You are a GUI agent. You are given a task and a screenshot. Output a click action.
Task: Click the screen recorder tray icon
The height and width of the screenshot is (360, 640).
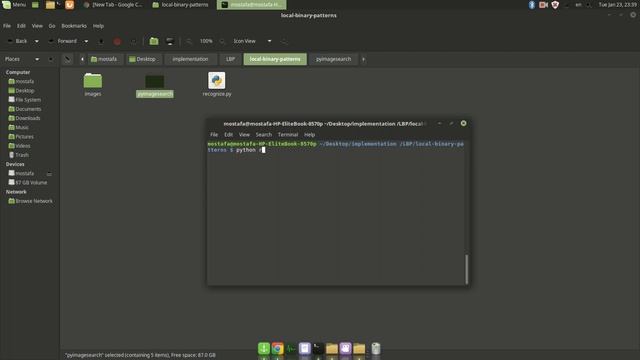(x=543, y=5)
